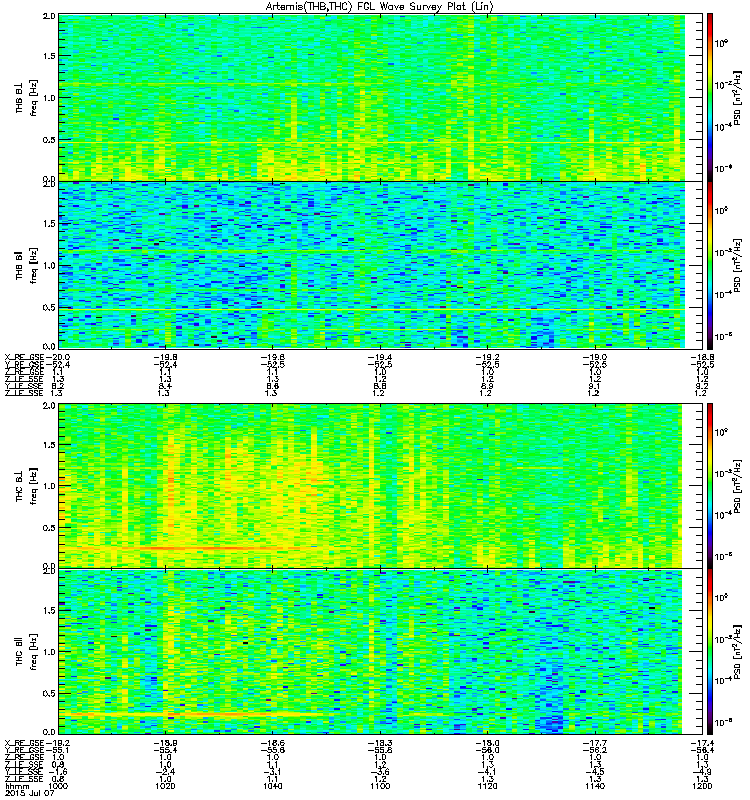
Task: Click the plot title Artemis FGL Wave Survey
Action: [379, 6]
